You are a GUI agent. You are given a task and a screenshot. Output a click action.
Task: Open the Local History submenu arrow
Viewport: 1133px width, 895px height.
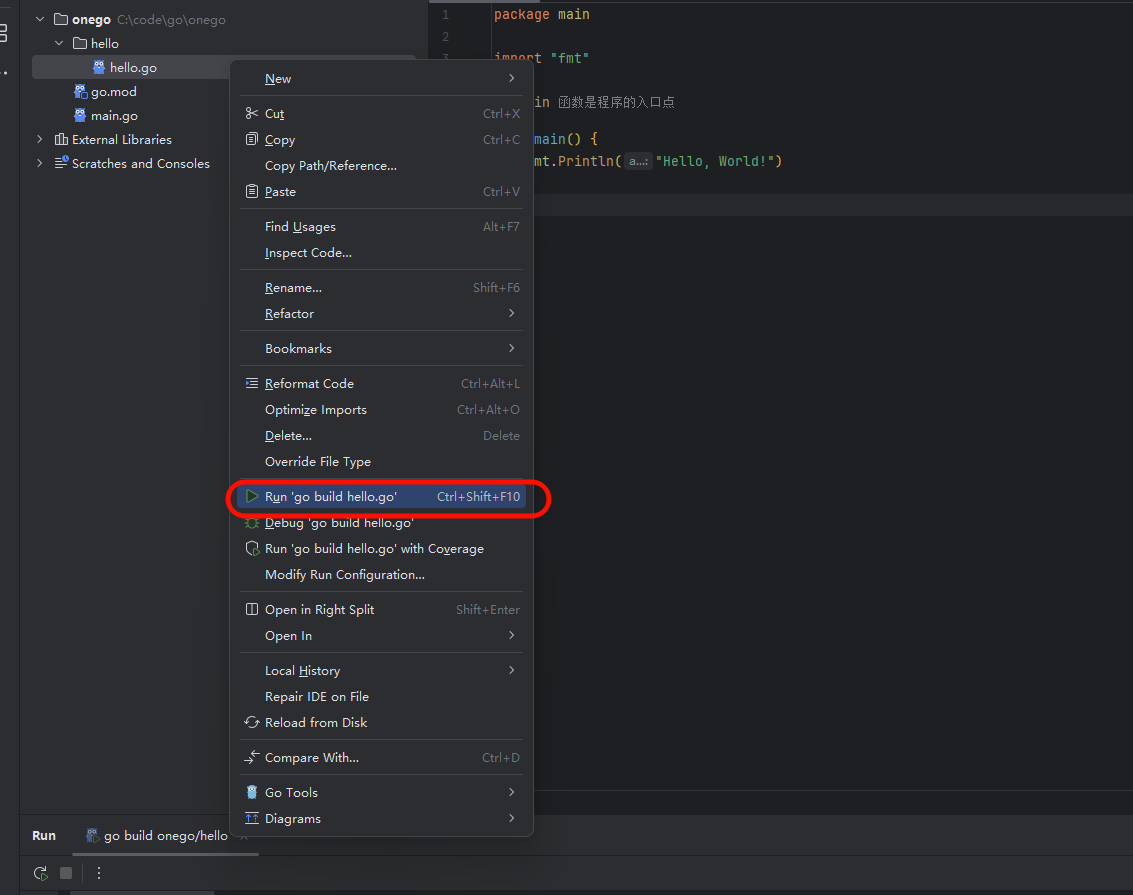coord(512,670)
